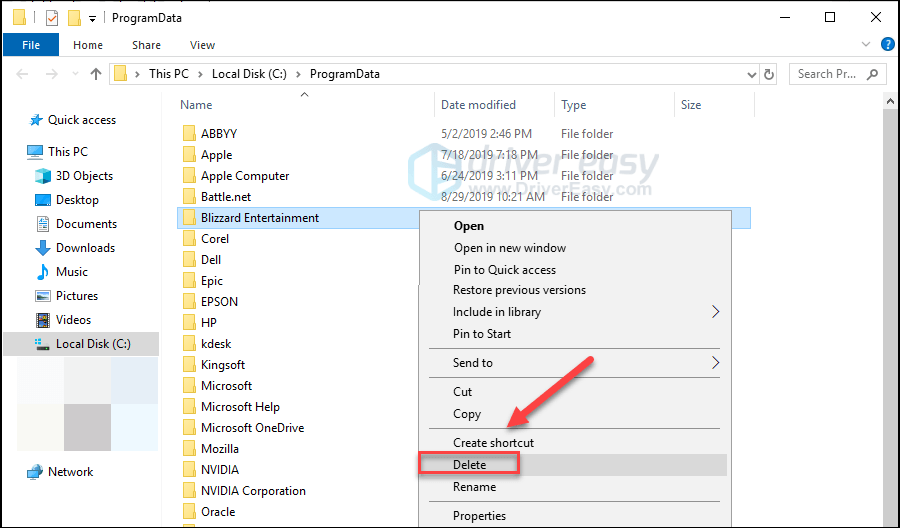Image resolution: width=900 pixels, height=528 pixels.
Task: Select Properties in the context menu
Action: 479,515
